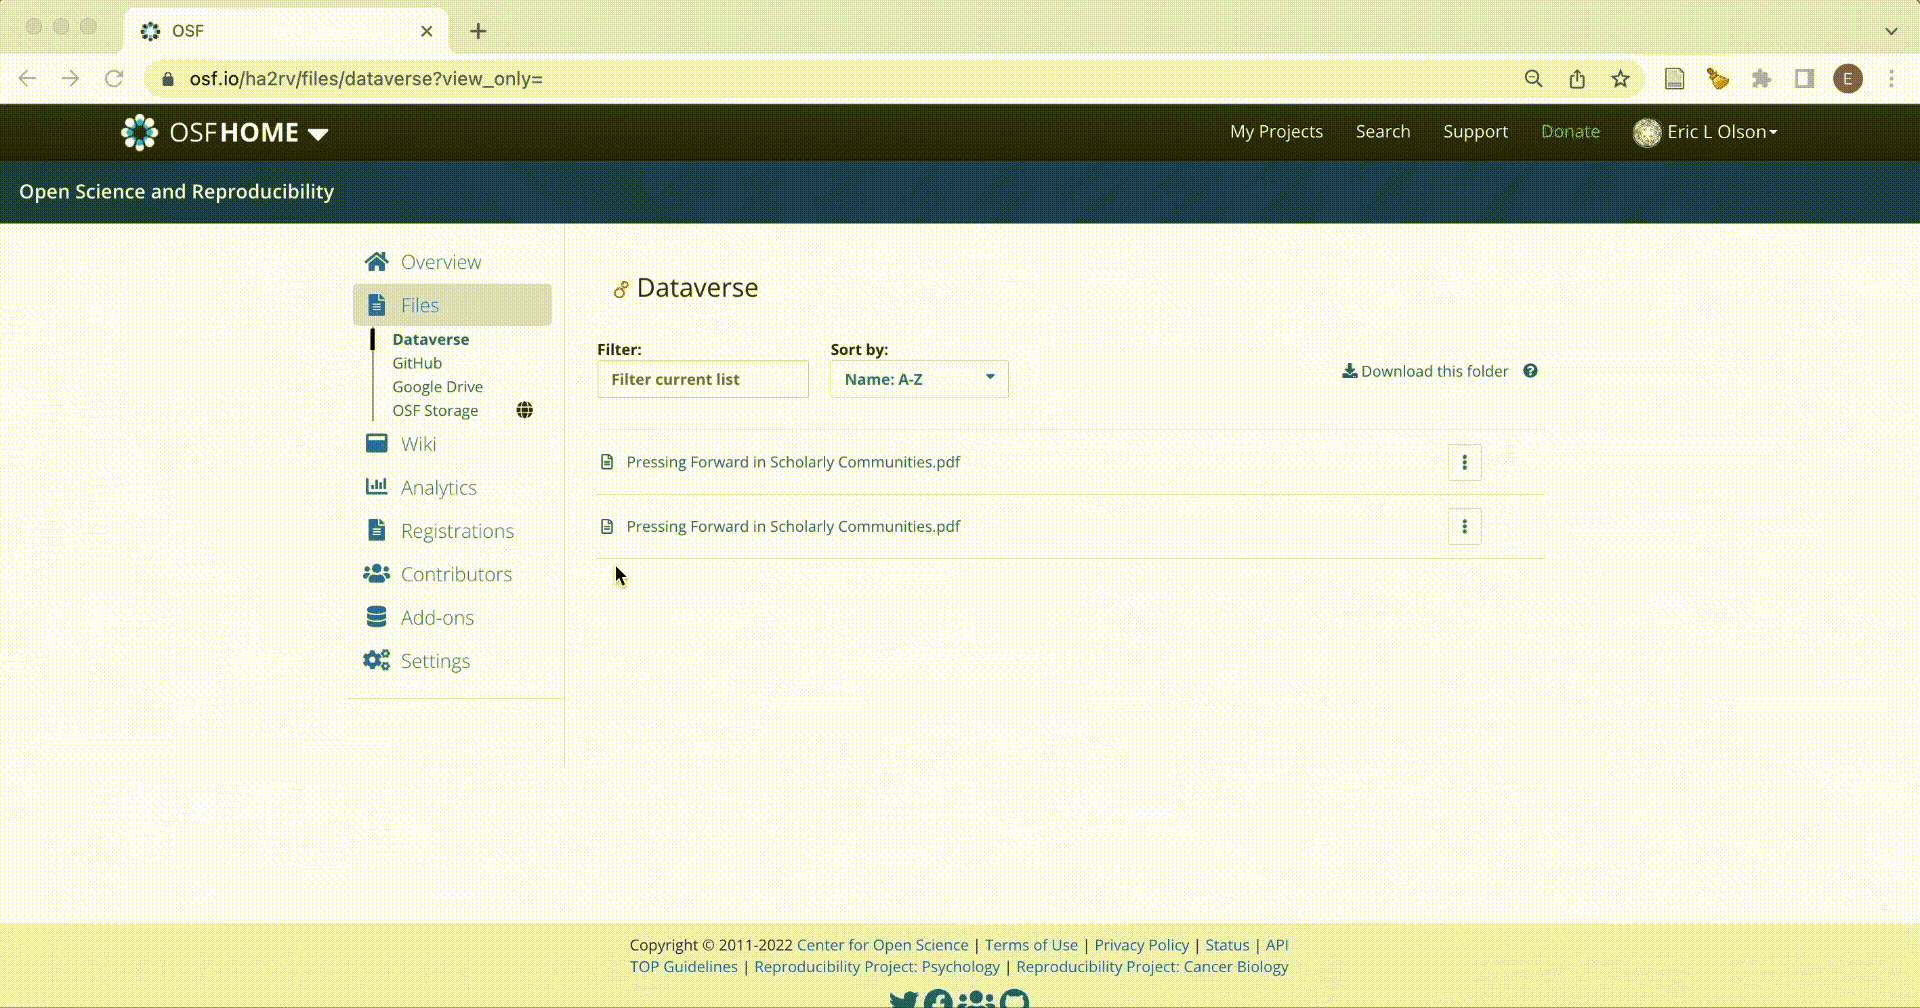
Task: Select OSF Storage provider
Action: click(435, 411)
